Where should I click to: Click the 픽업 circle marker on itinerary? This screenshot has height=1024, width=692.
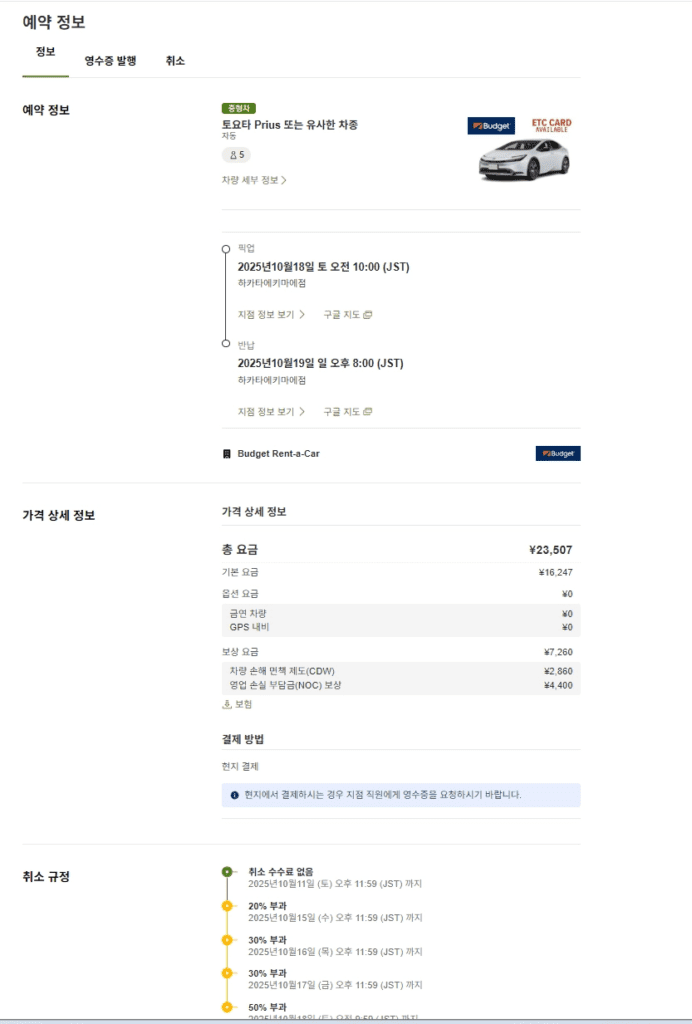click(226, 248)
